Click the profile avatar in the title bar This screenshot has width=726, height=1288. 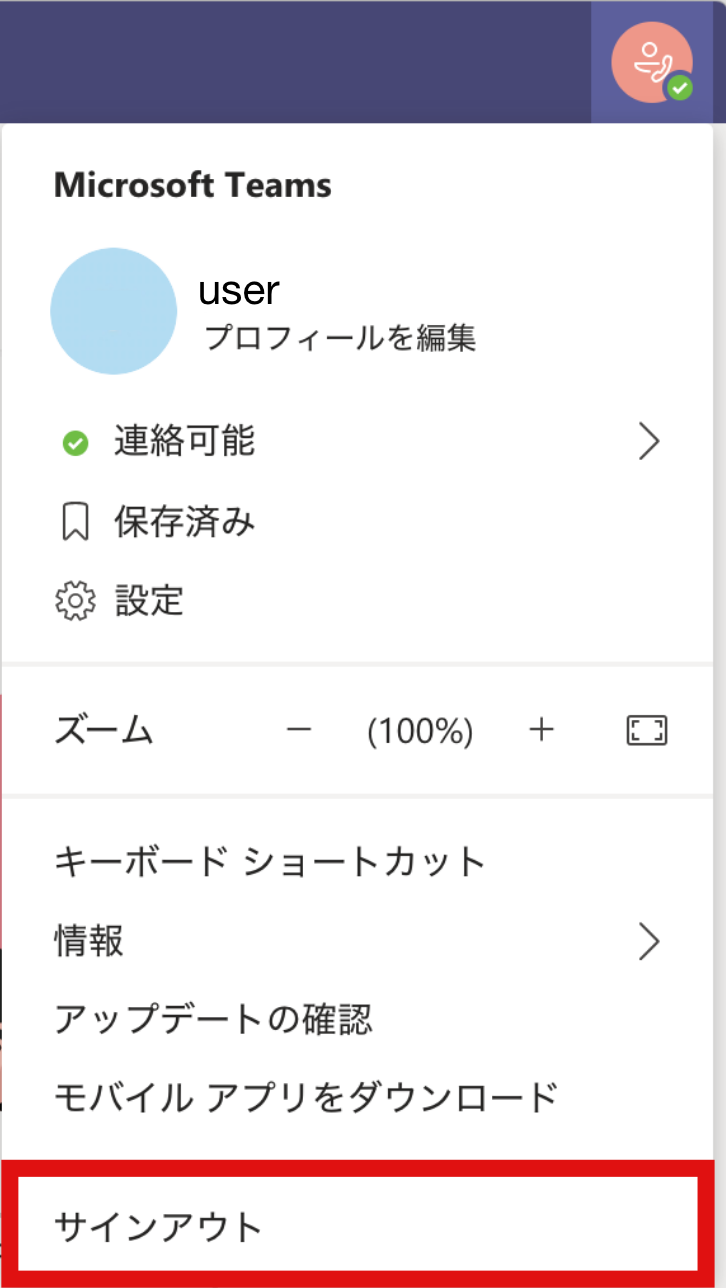(652, 63)
